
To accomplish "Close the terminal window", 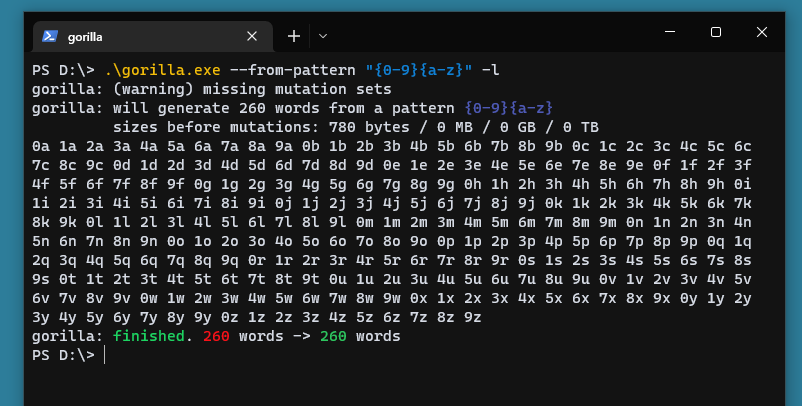I will pyautogui.click(x=762, y=32).
